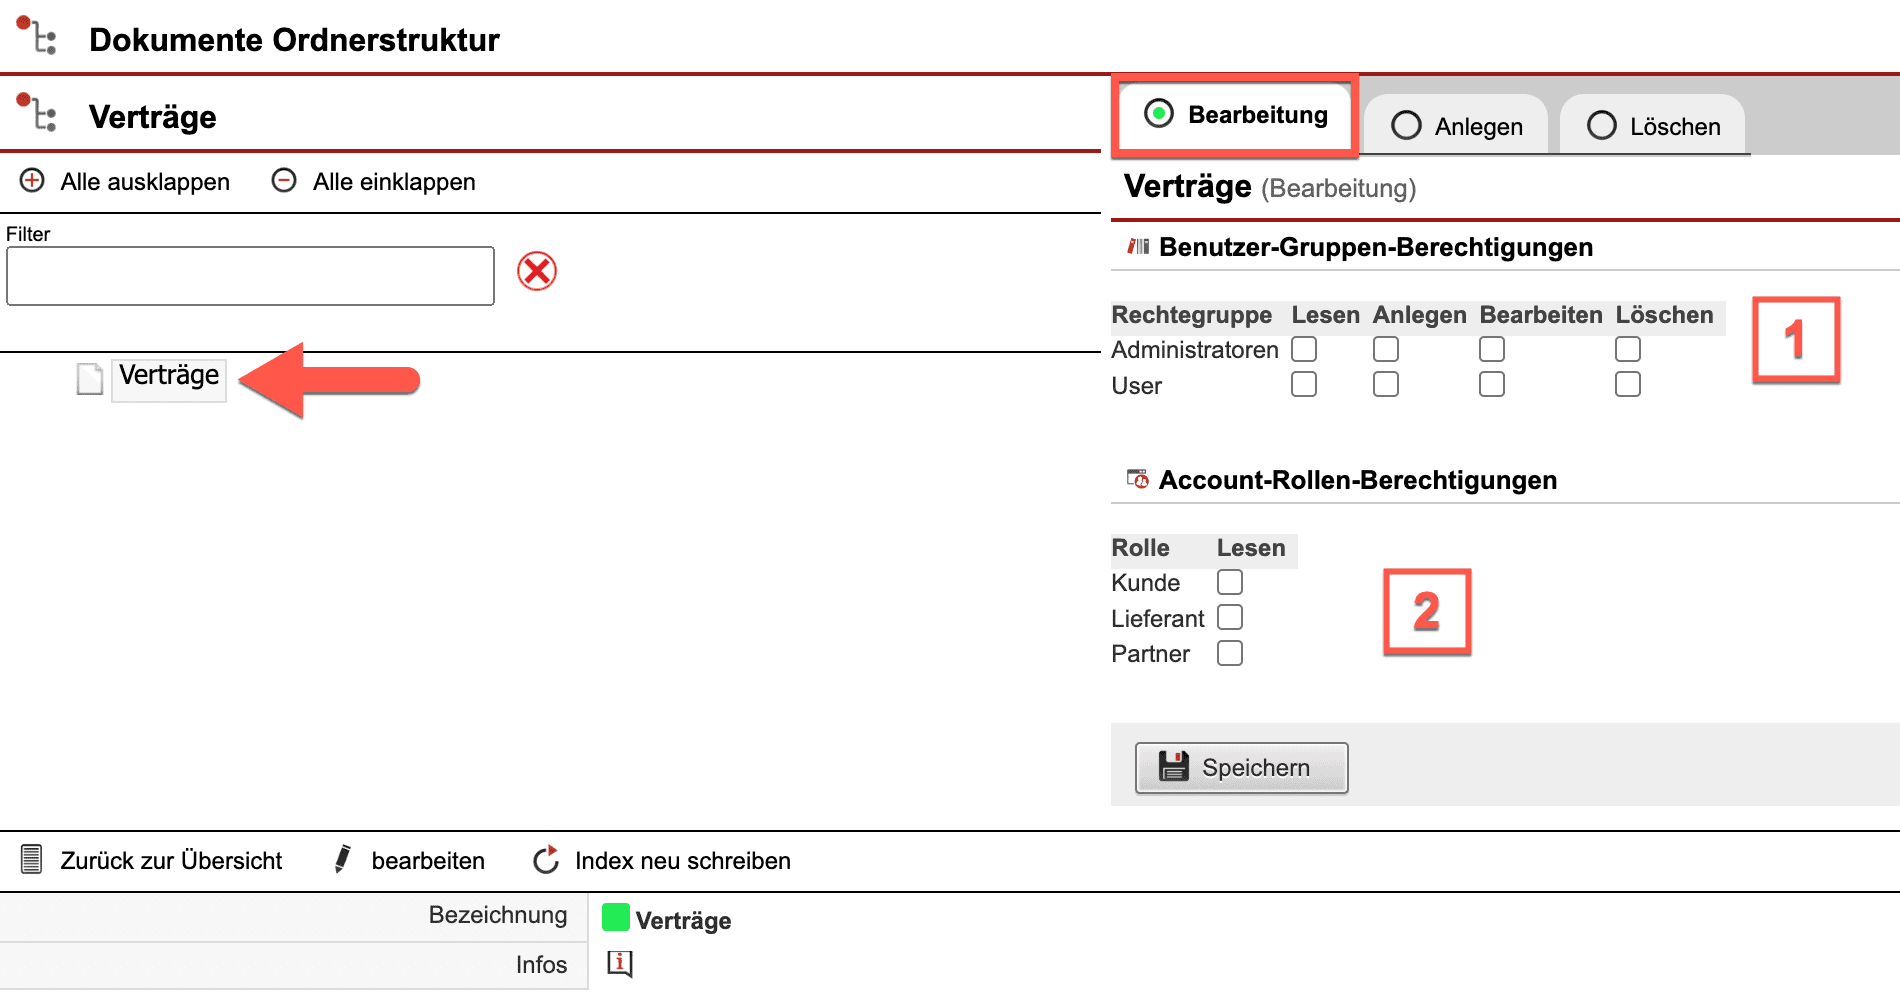1900x996 pixels.
Task: Click the pencil bearbeiten icon
Action: click(343, 860)
